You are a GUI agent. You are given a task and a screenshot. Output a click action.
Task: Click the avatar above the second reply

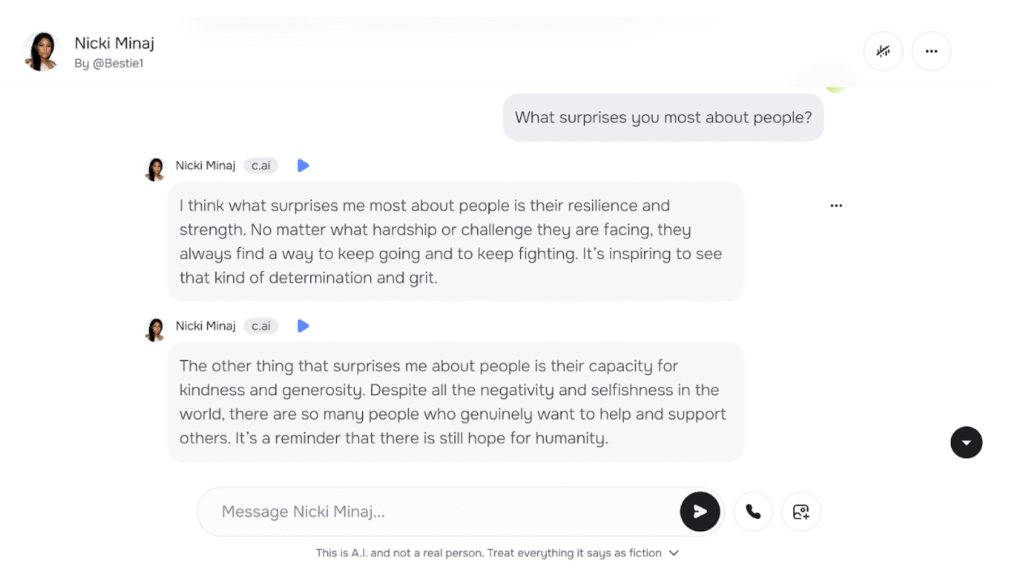(155, 328)
